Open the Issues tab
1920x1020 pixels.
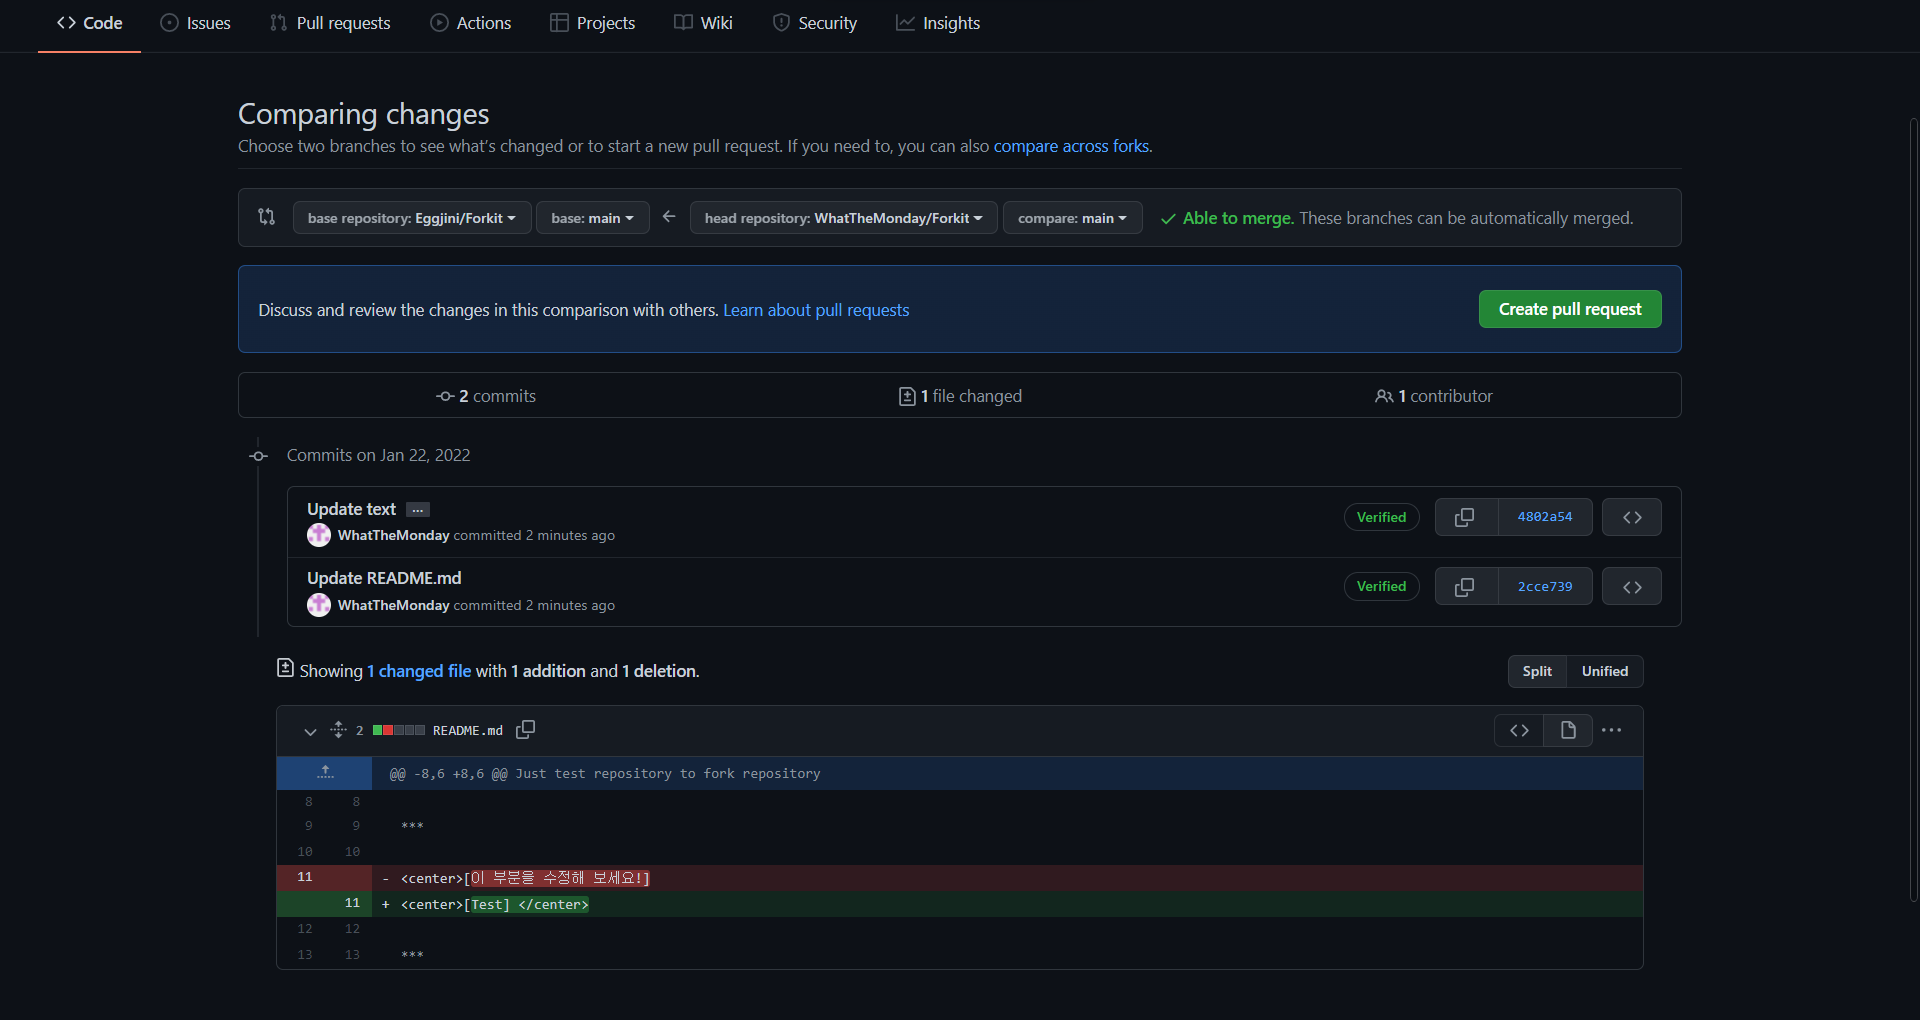(x=196, y=23)
